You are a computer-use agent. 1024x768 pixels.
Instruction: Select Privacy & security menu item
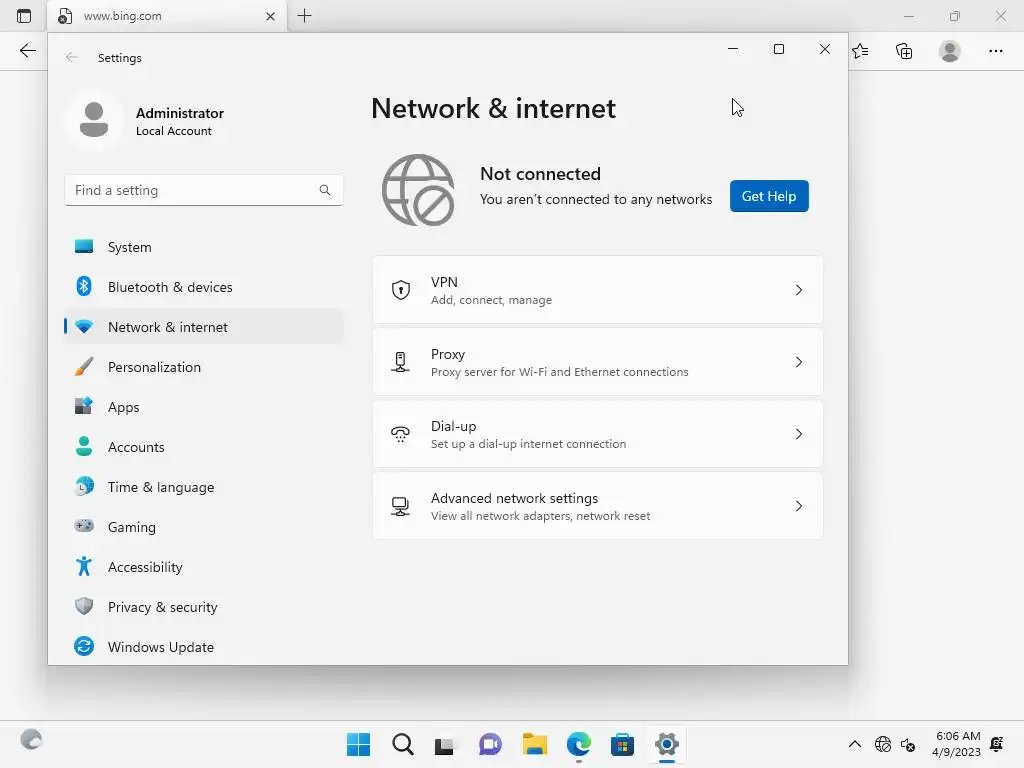(x=204, y=607)
